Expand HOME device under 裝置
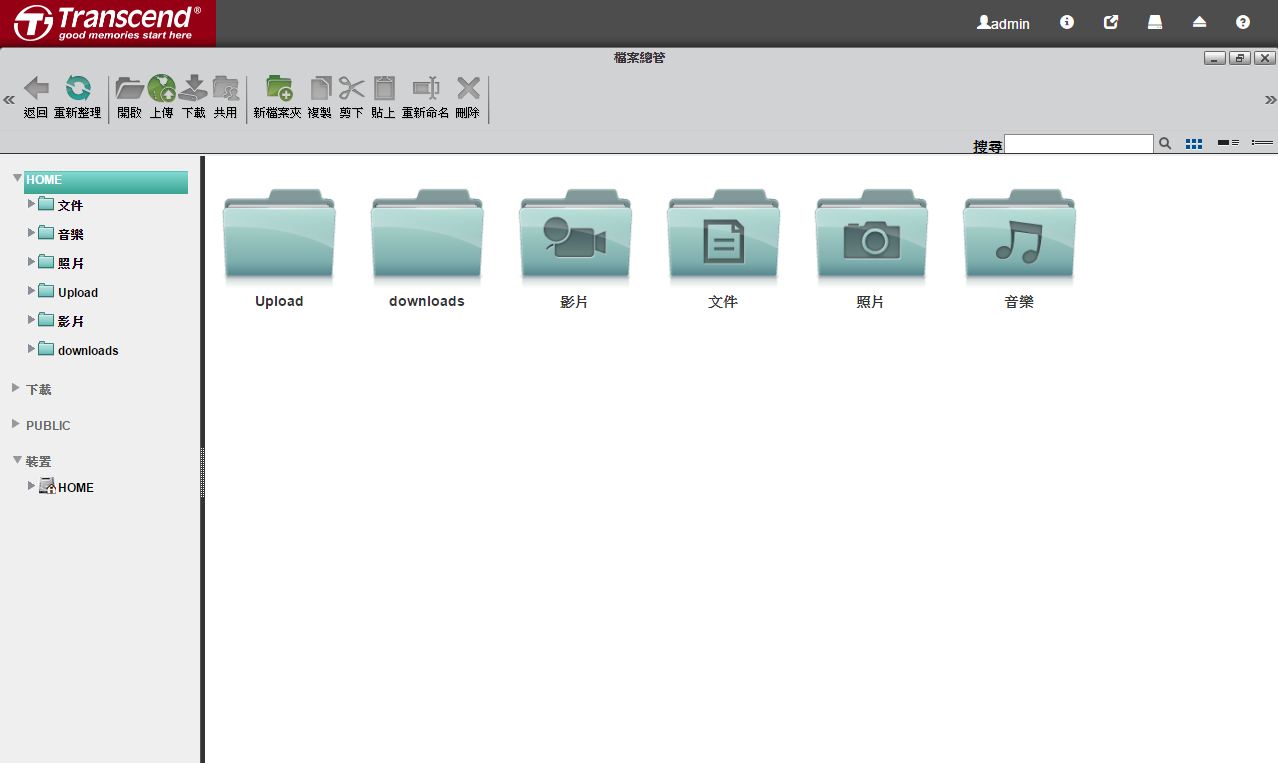The width and height of the screenshot is (1278, 763). (32, 486)
